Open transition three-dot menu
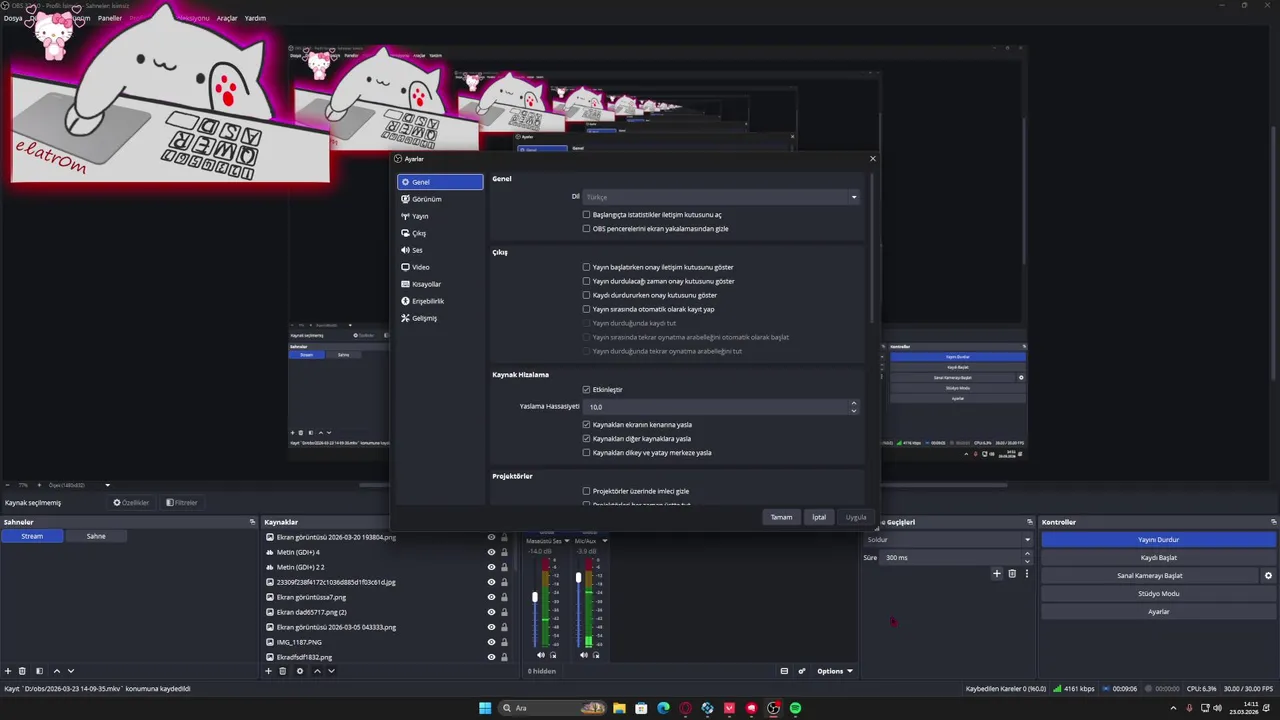Screen dimensions: 1280x720 pyautogui.click(x=1026, y=574)
